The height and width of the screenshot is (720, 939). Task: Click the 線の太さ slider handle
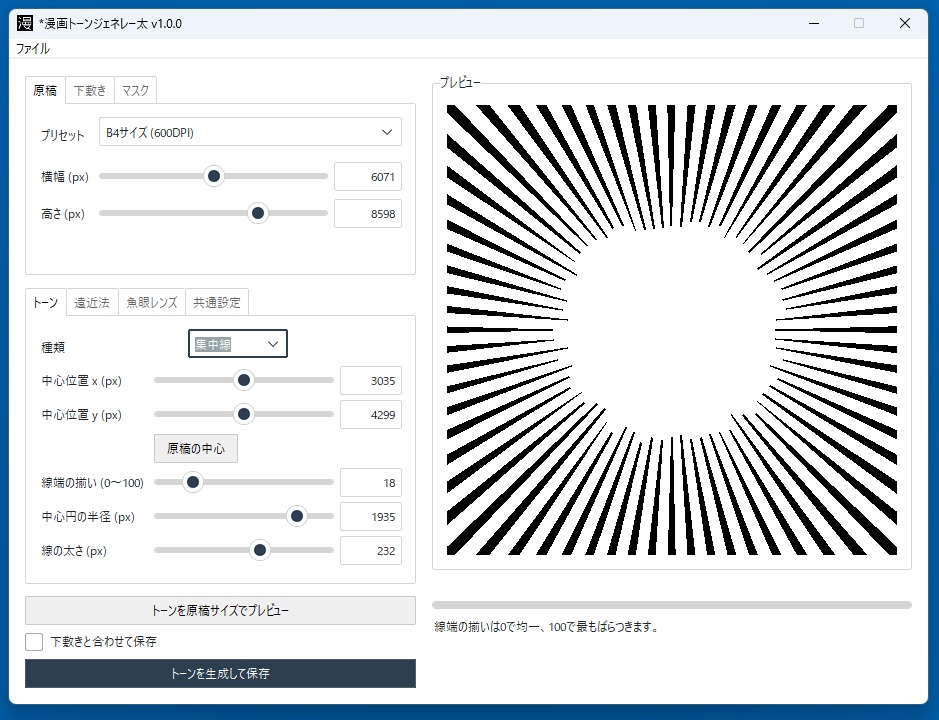pyautogui.click(x=260, y=550)
